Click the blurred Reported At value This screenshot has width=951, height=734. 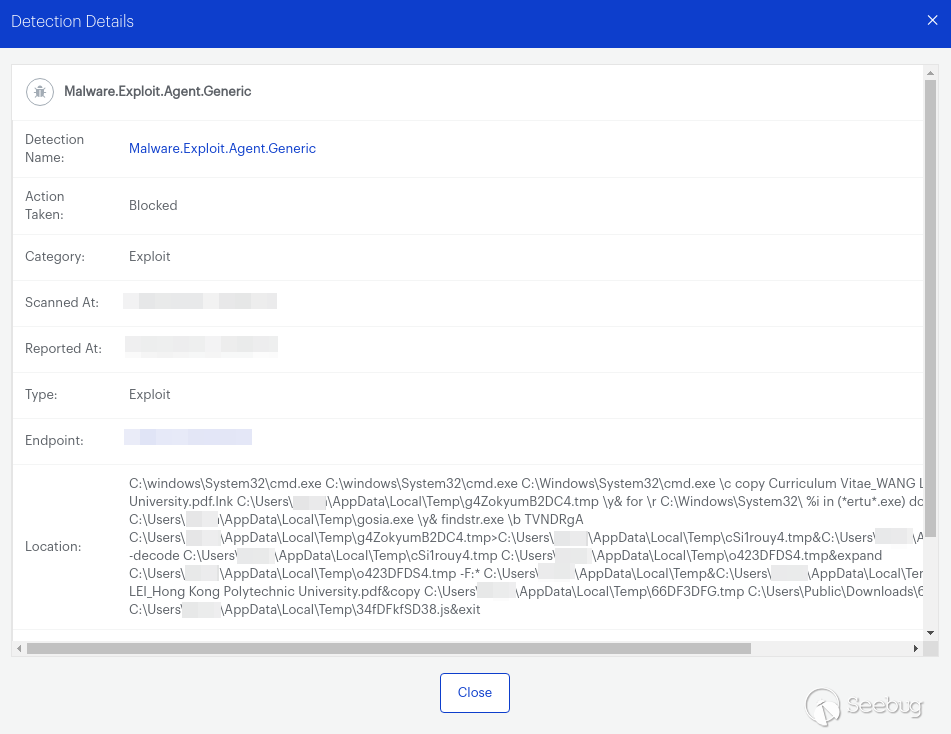pos(201,345)
